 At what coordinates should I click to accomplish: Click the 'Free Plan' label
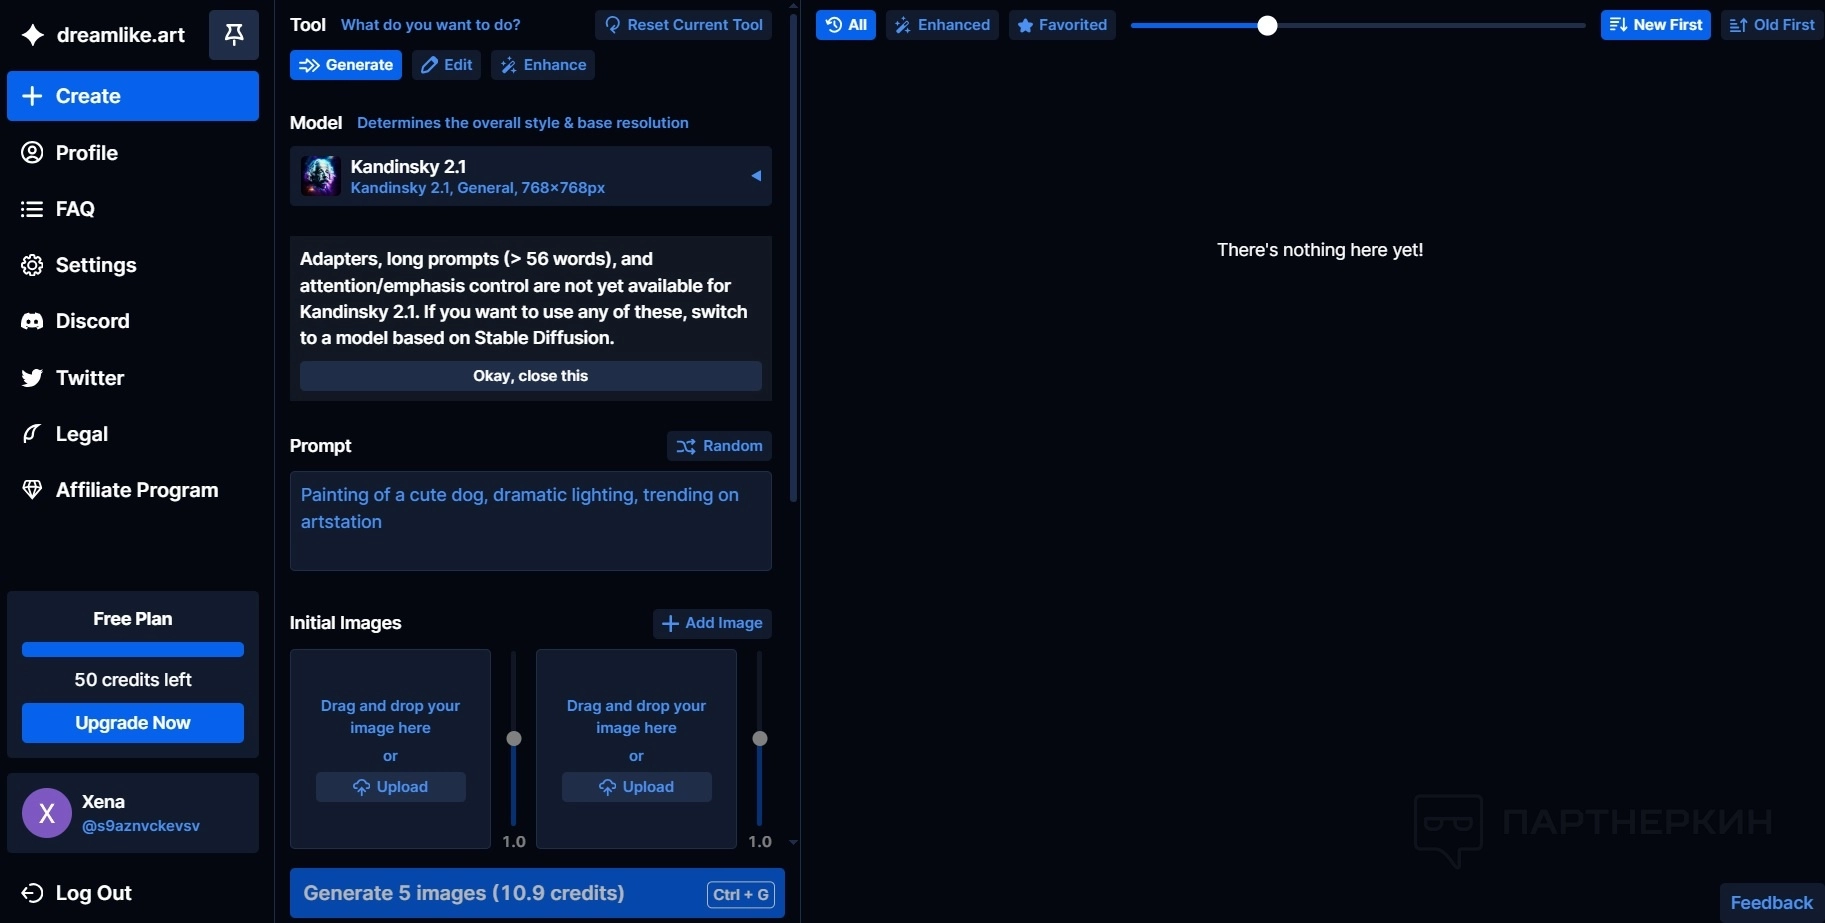click(x=133, y=619)
